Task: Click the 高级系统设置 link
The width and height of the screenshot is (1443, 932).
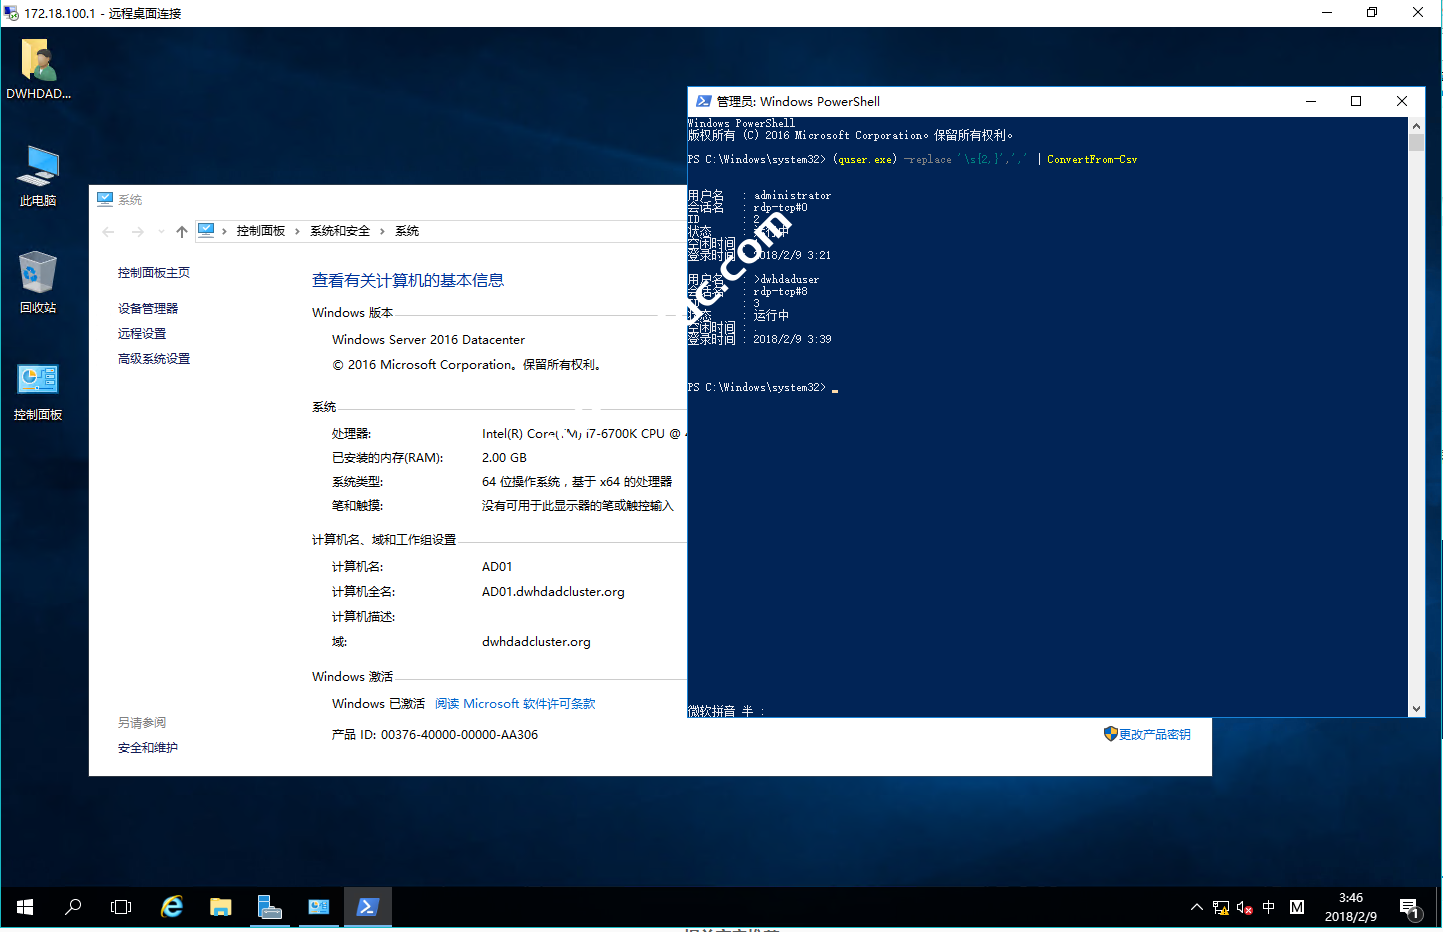Action: point(154,359)
